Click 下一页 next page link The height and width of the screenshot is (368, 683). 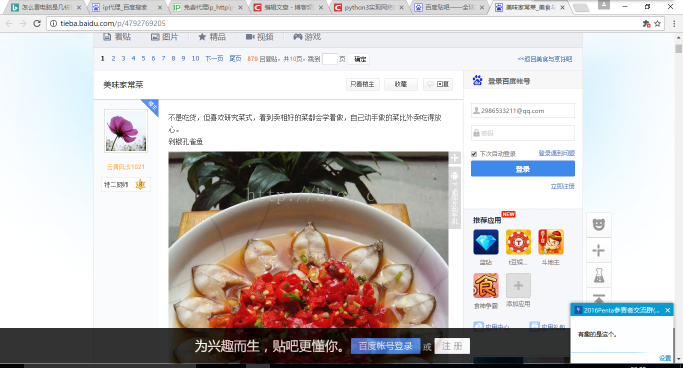point(214,58)
